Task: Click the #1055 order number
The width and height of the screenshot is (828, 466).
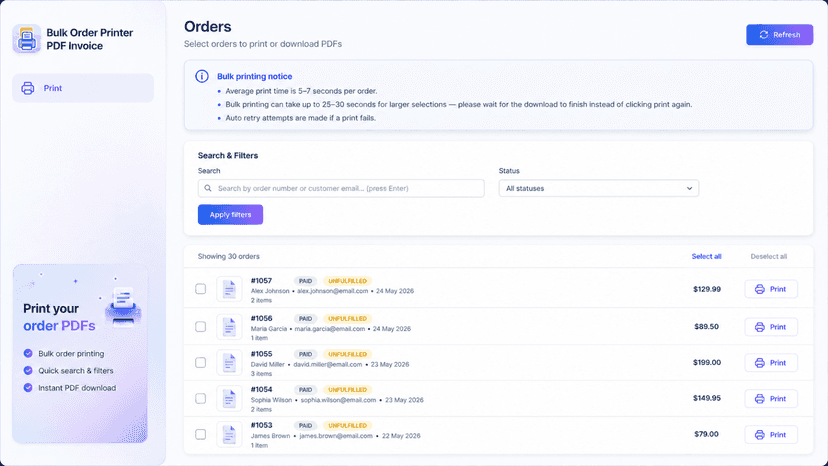Action: pos(261,354)
